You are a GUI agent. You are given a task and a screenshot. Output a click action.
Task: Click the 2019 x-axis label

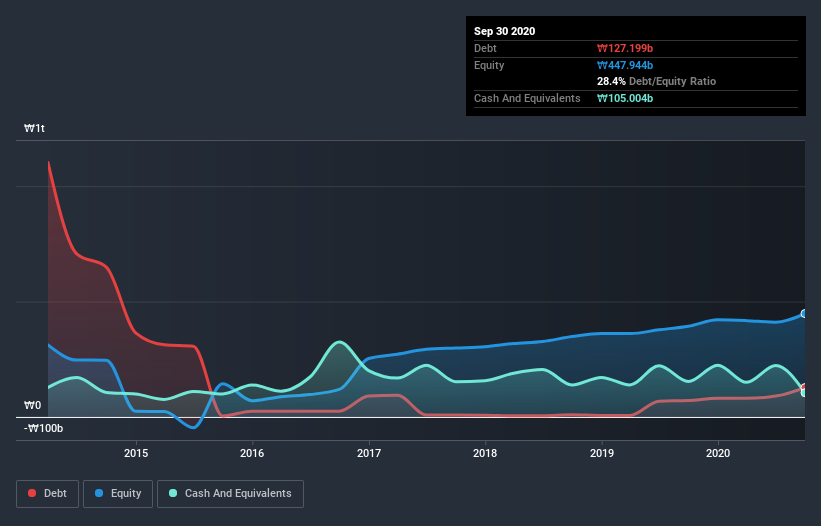(602, 453)
